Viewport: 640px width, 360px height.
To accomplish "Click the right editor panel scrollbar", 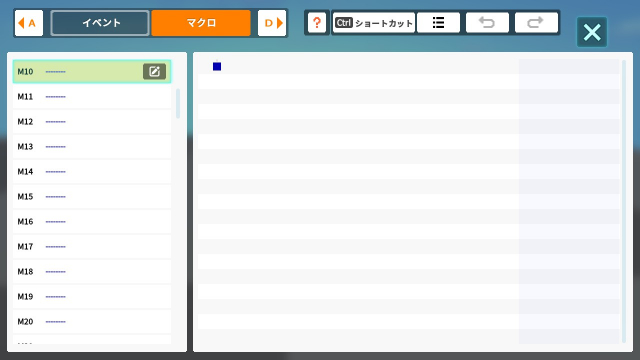I will click(x=624, y=201).
